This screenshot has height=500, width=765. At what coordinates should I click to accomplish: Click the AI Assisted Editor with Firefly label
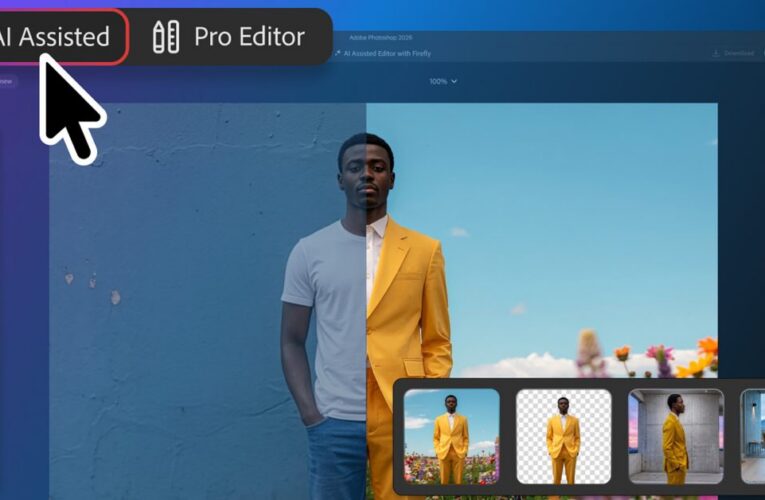pos(387,53)
